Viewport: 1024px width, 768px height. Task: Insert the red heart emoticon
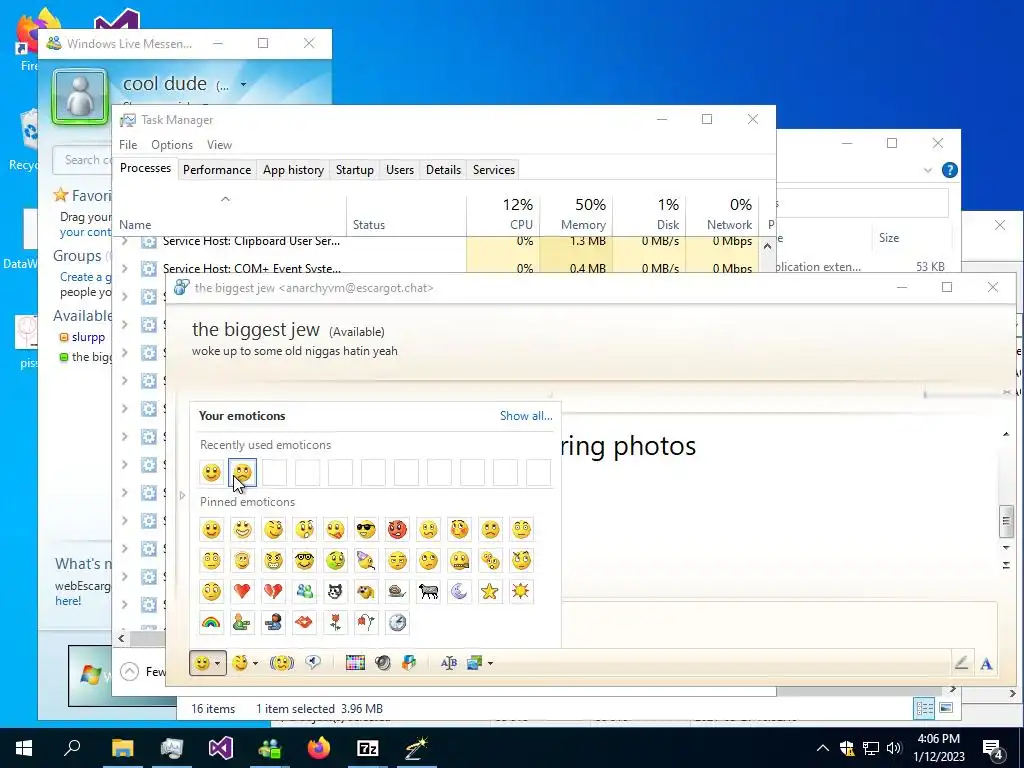tap(242, 591)
